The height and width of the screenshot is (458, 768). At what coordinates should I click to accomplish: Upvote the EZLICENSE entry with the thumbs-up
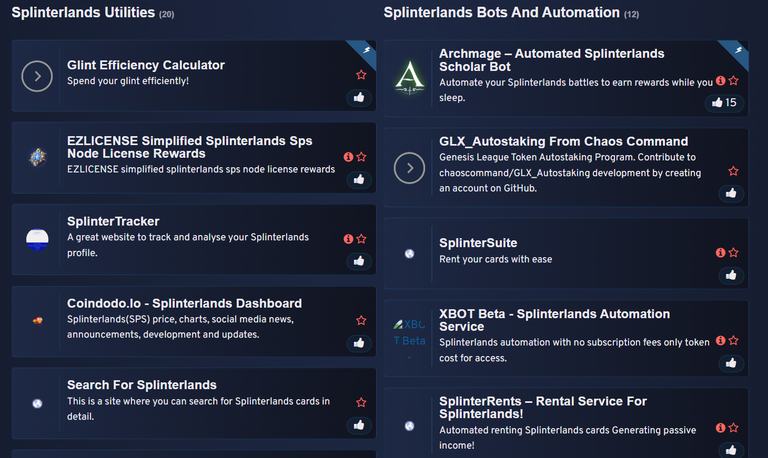click(x=359, y=179)
